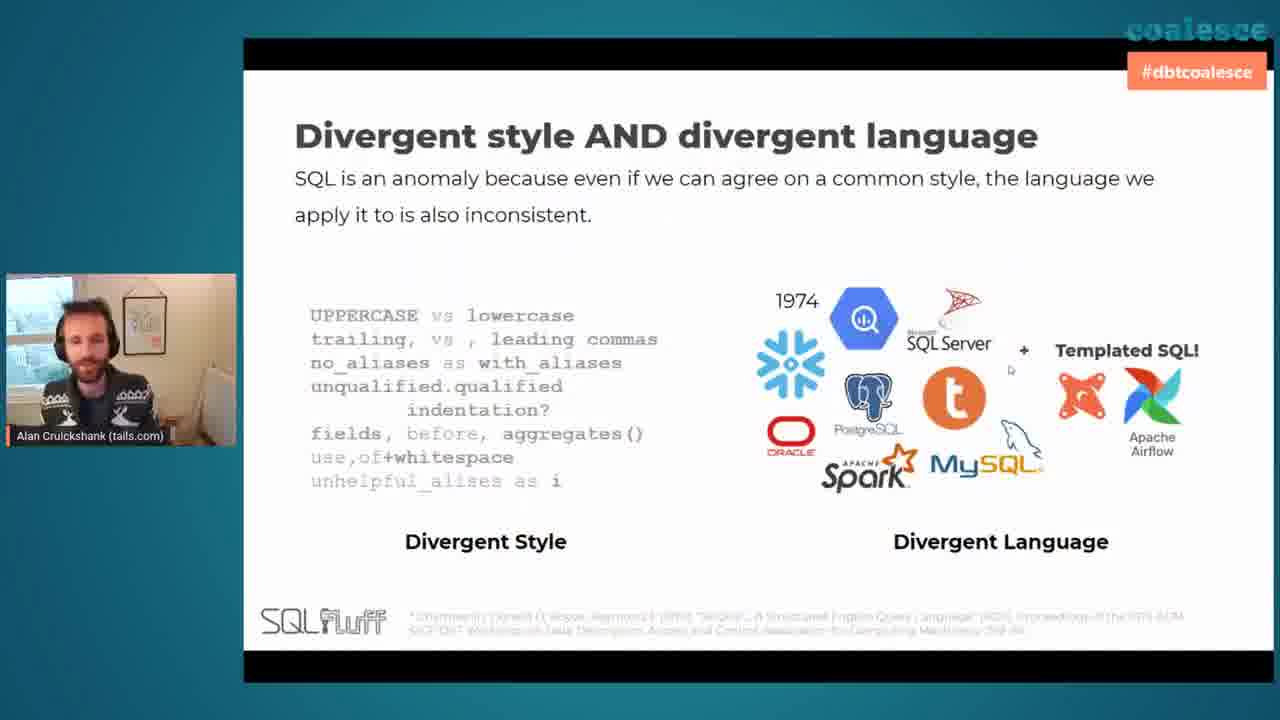This screenshot has height=720, width=1280.
Task: Select the Divergent Style label
Action: click(485, 541)
